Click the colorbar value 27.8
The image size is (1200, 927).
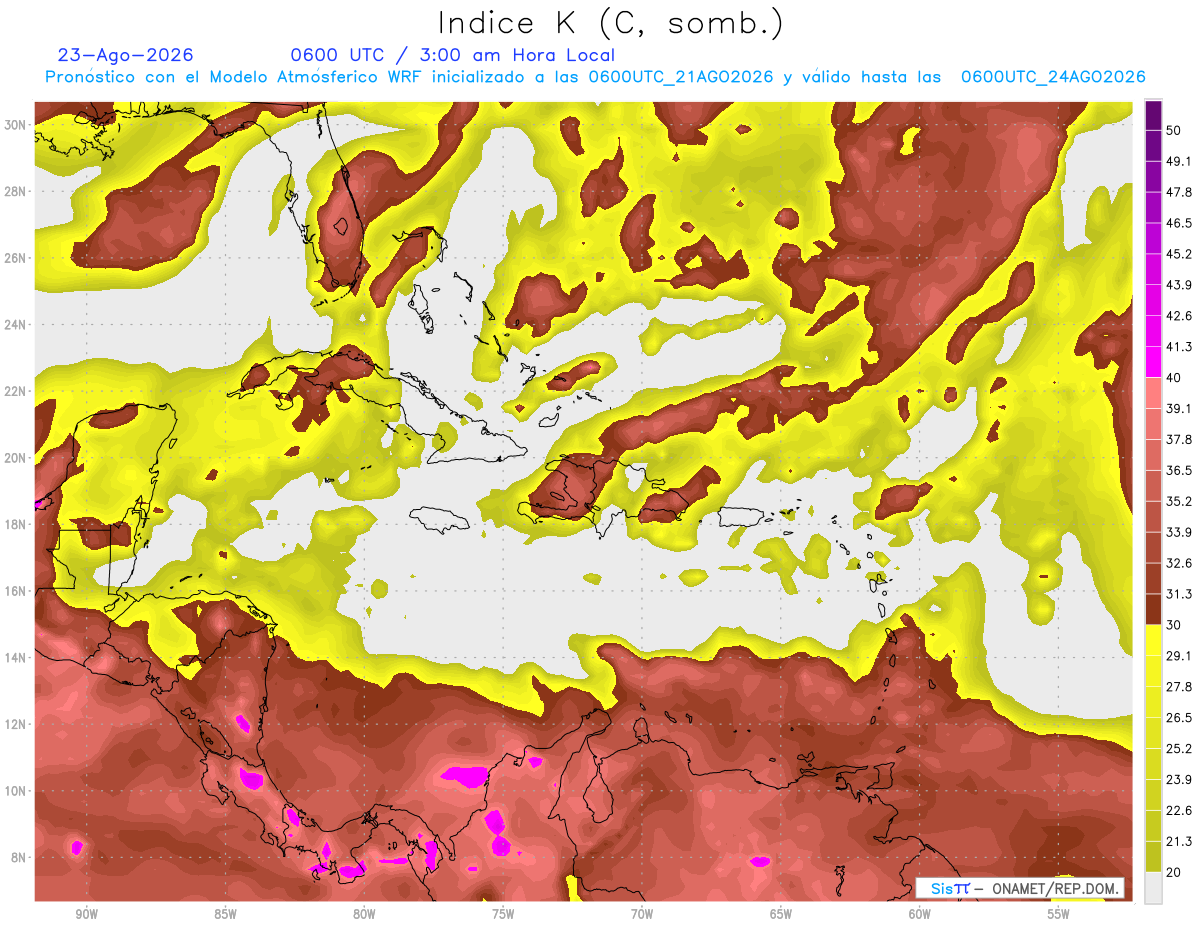pos(1179,687)
